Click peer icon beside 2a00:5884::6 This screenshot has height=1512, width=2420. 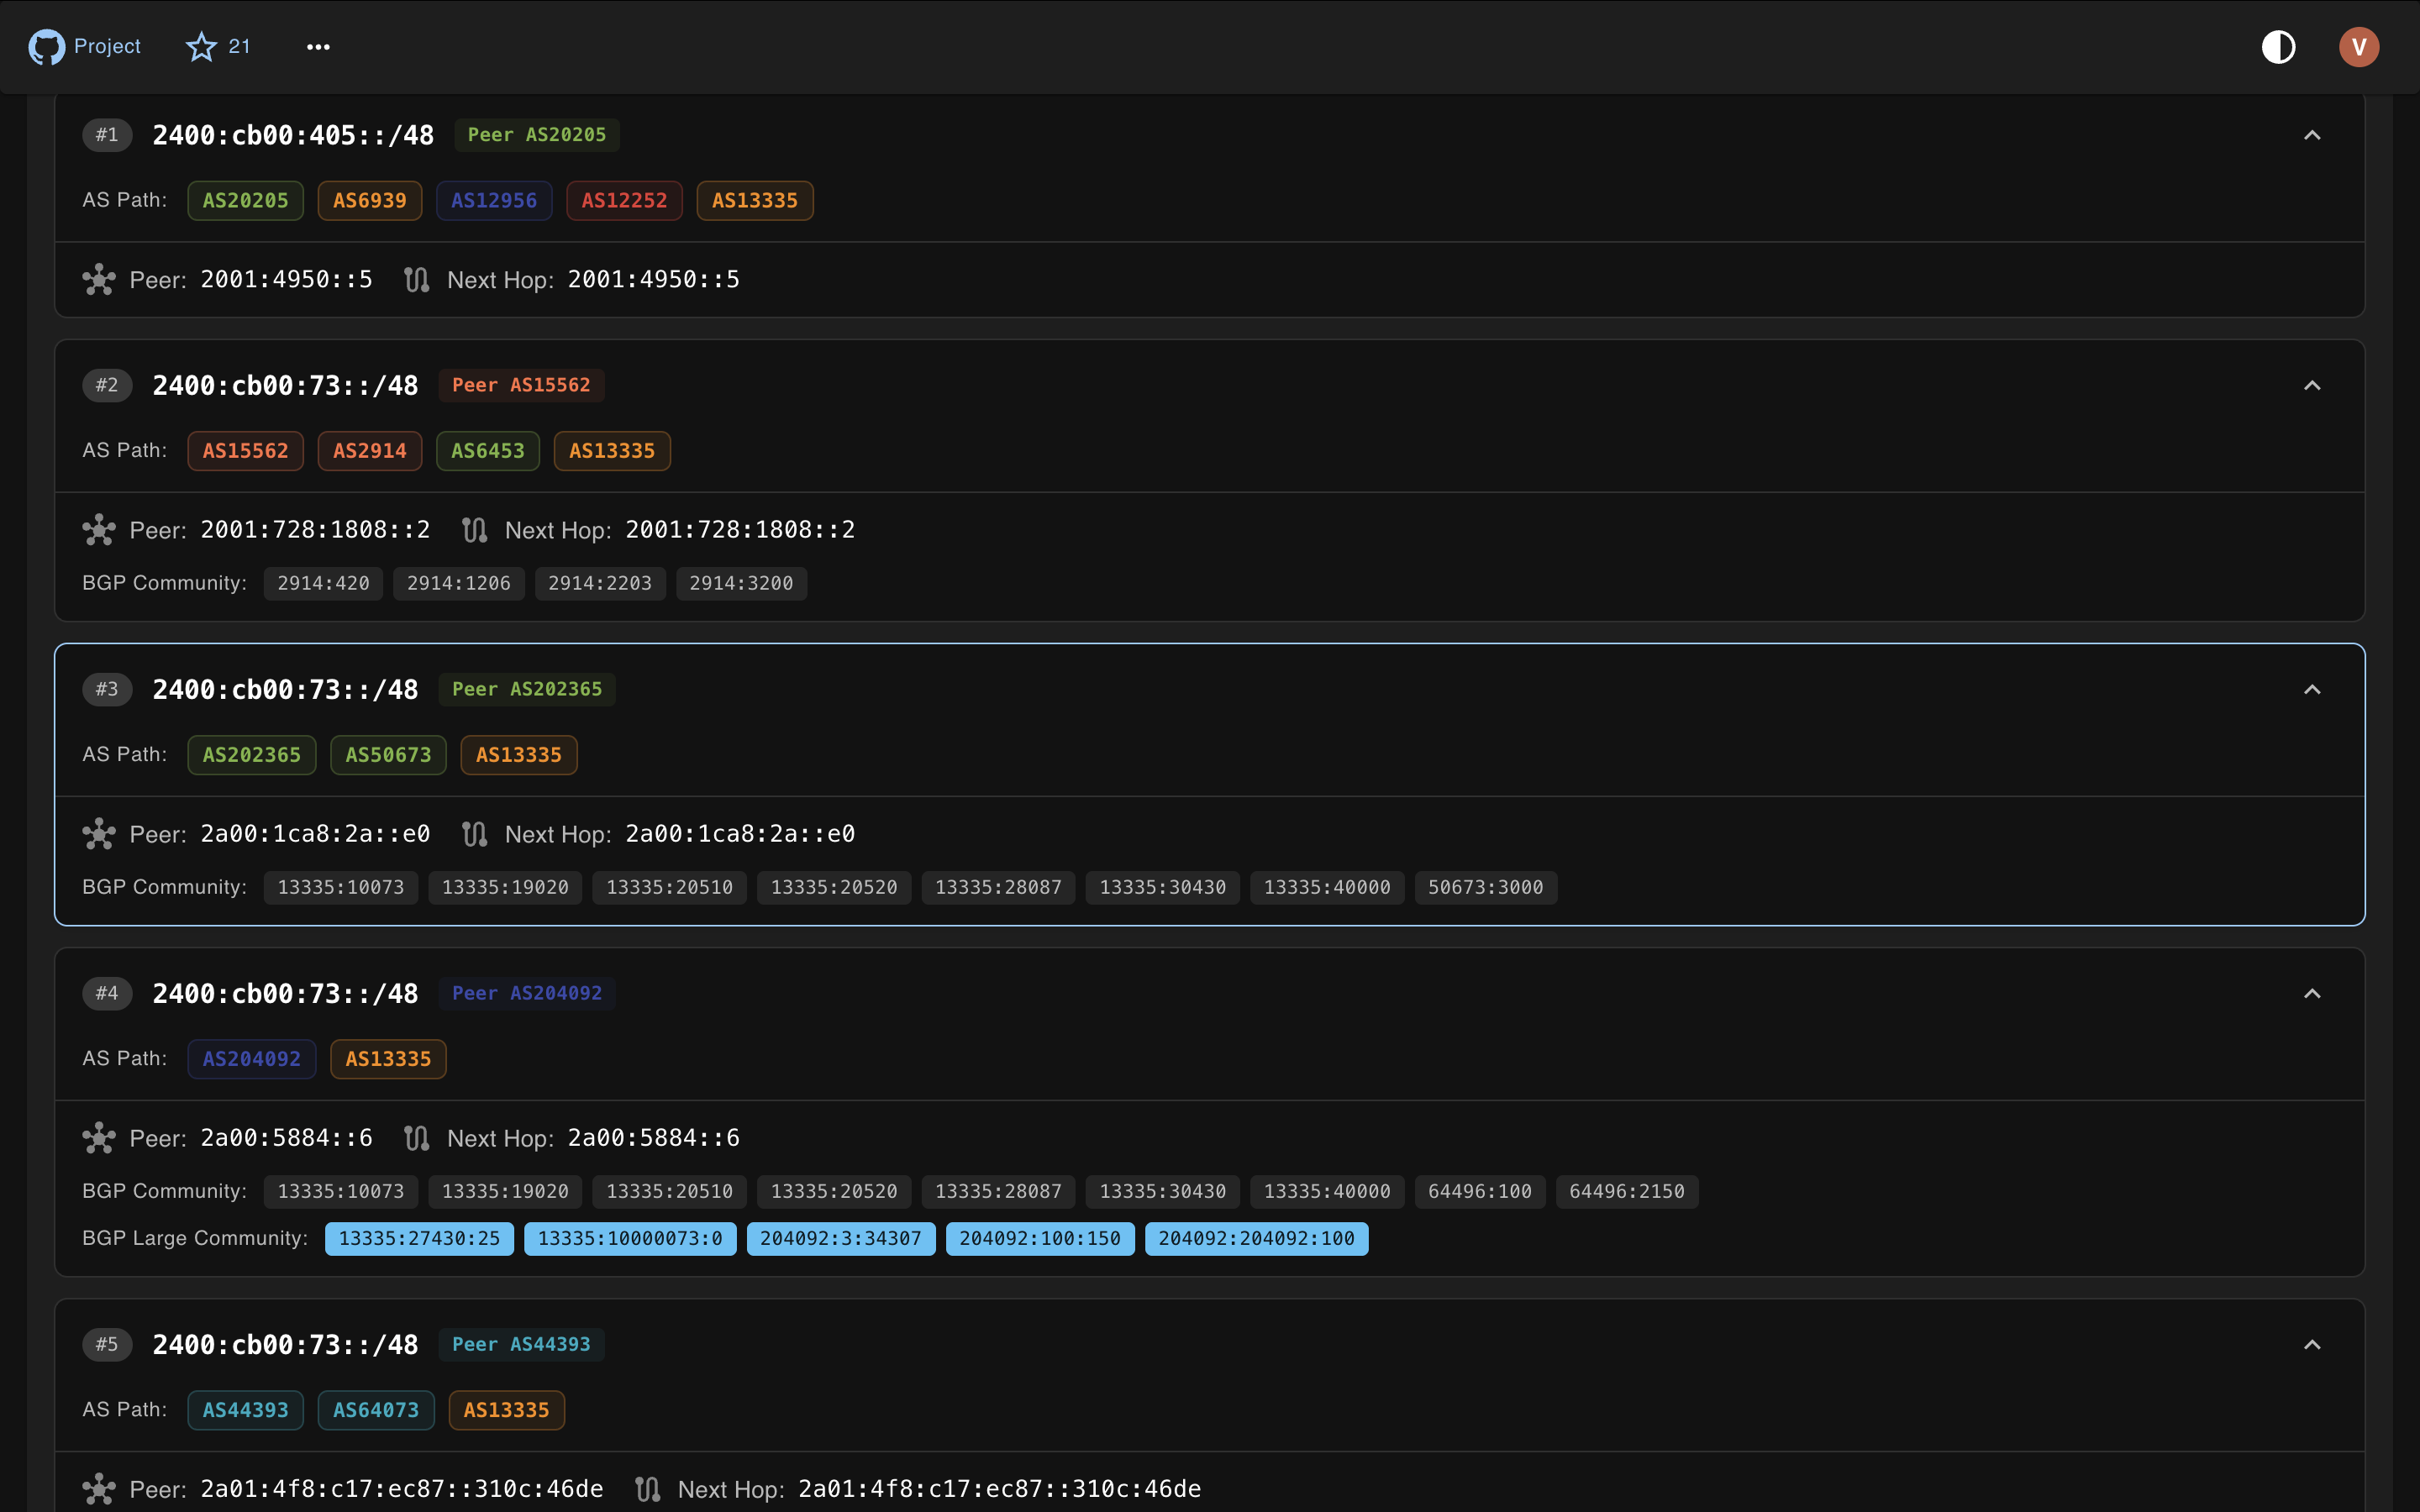[99, 1138]
